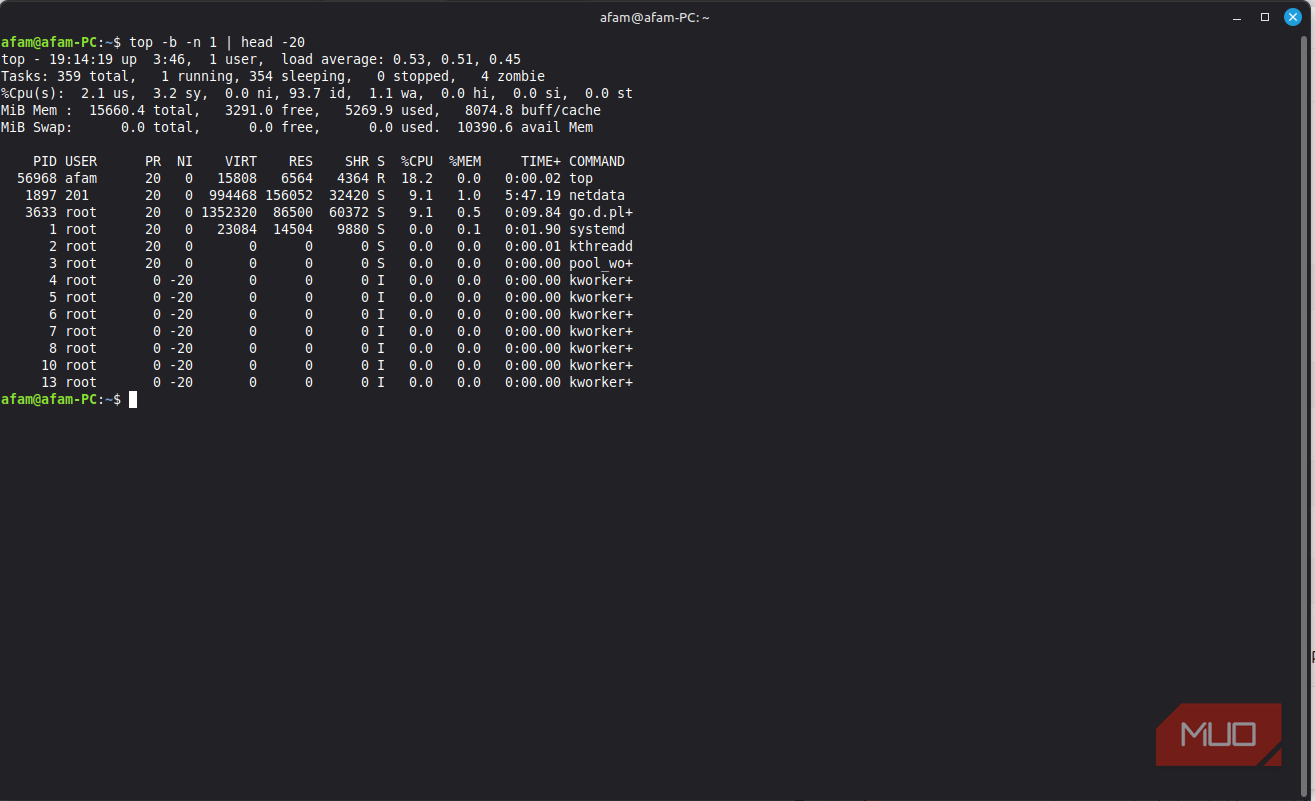Click the cursor at the final prompt
This screenshot has height=801, width=1315.
(133, 399)
